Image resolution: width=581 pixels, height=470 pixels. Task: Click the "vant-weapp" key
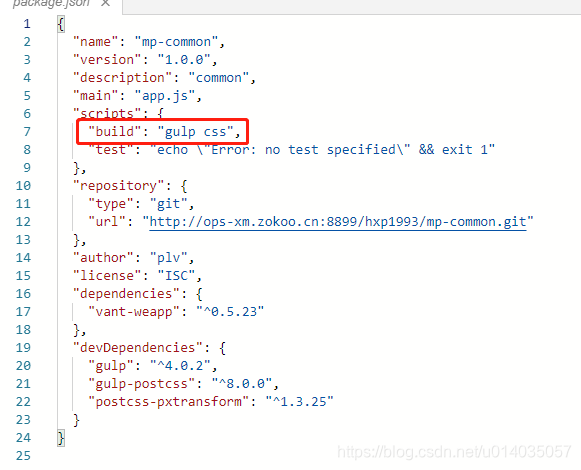[x=134, y=312]
